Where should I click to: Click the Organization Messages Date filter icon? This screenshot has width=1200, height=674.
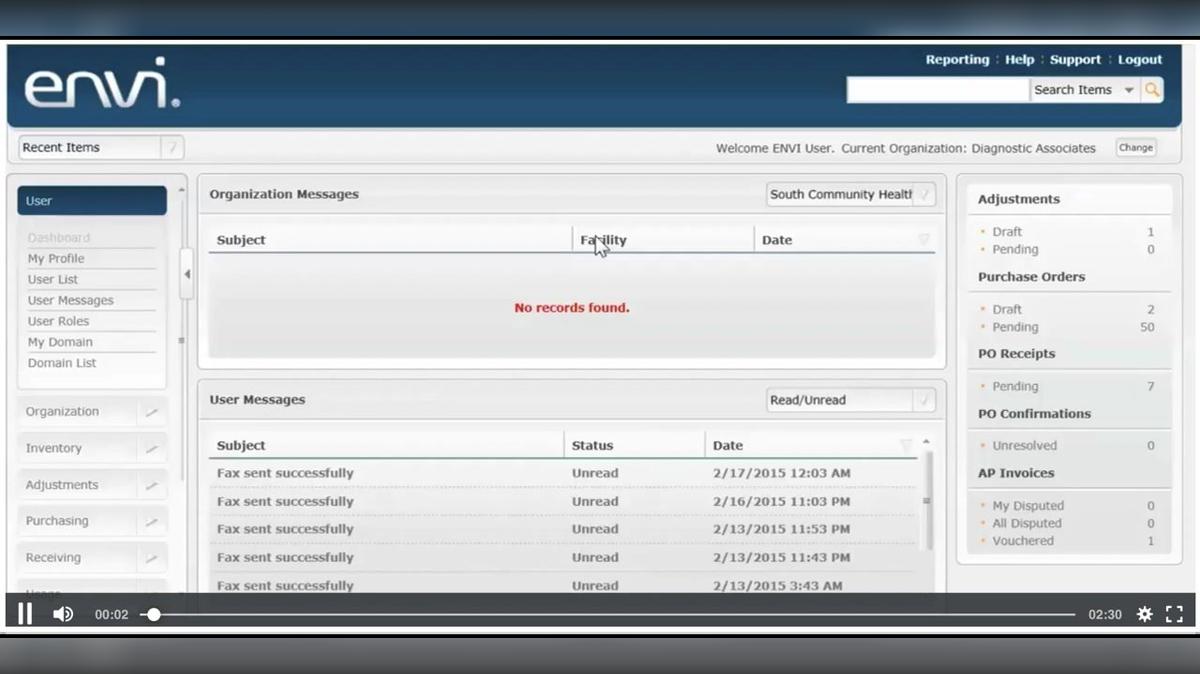tap(923, 240)
